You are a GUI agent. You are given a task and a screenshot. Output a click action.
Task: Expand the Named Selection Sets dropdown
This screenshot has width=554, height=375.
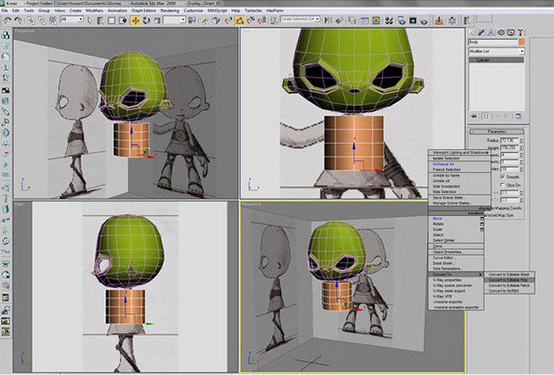[x=300, y=19]
